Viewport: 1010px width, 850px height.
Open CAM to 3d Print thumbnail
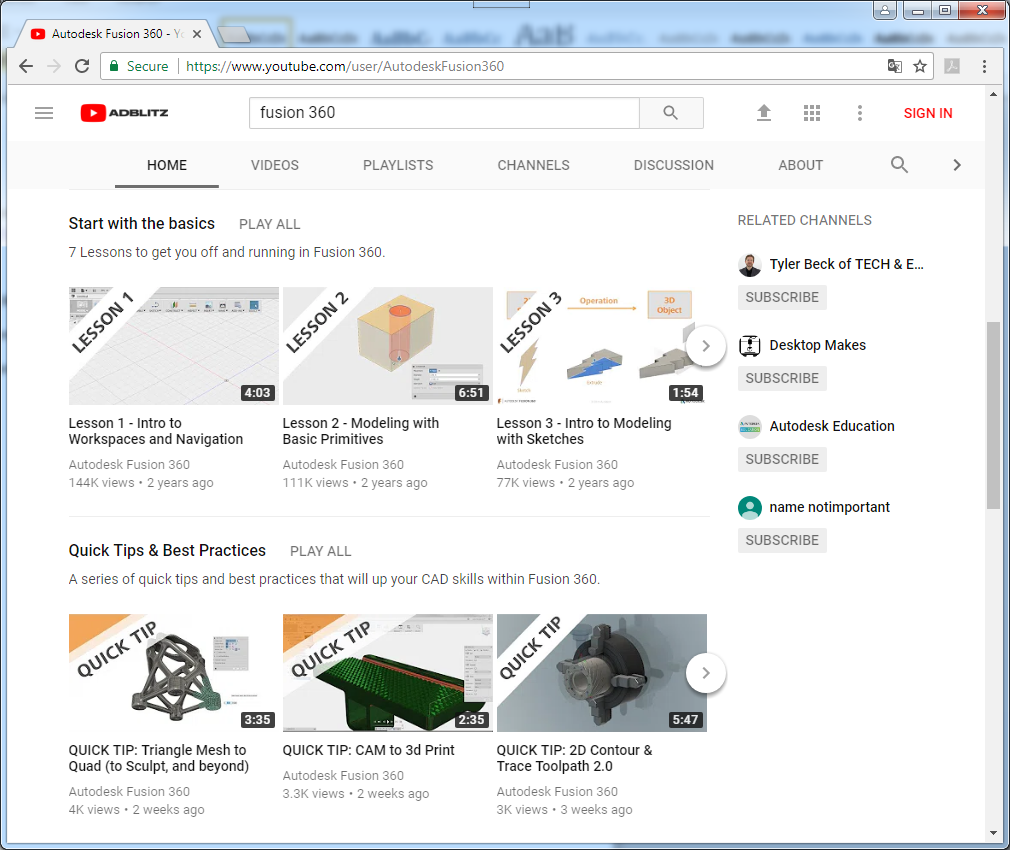[x=388, y=673]
